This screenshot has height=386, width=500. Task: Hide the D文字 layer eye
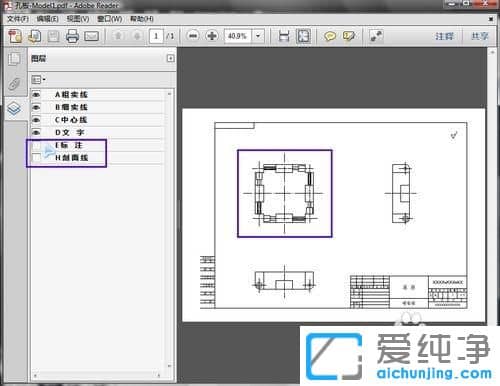pyautogui.click(x=36, y=133)
